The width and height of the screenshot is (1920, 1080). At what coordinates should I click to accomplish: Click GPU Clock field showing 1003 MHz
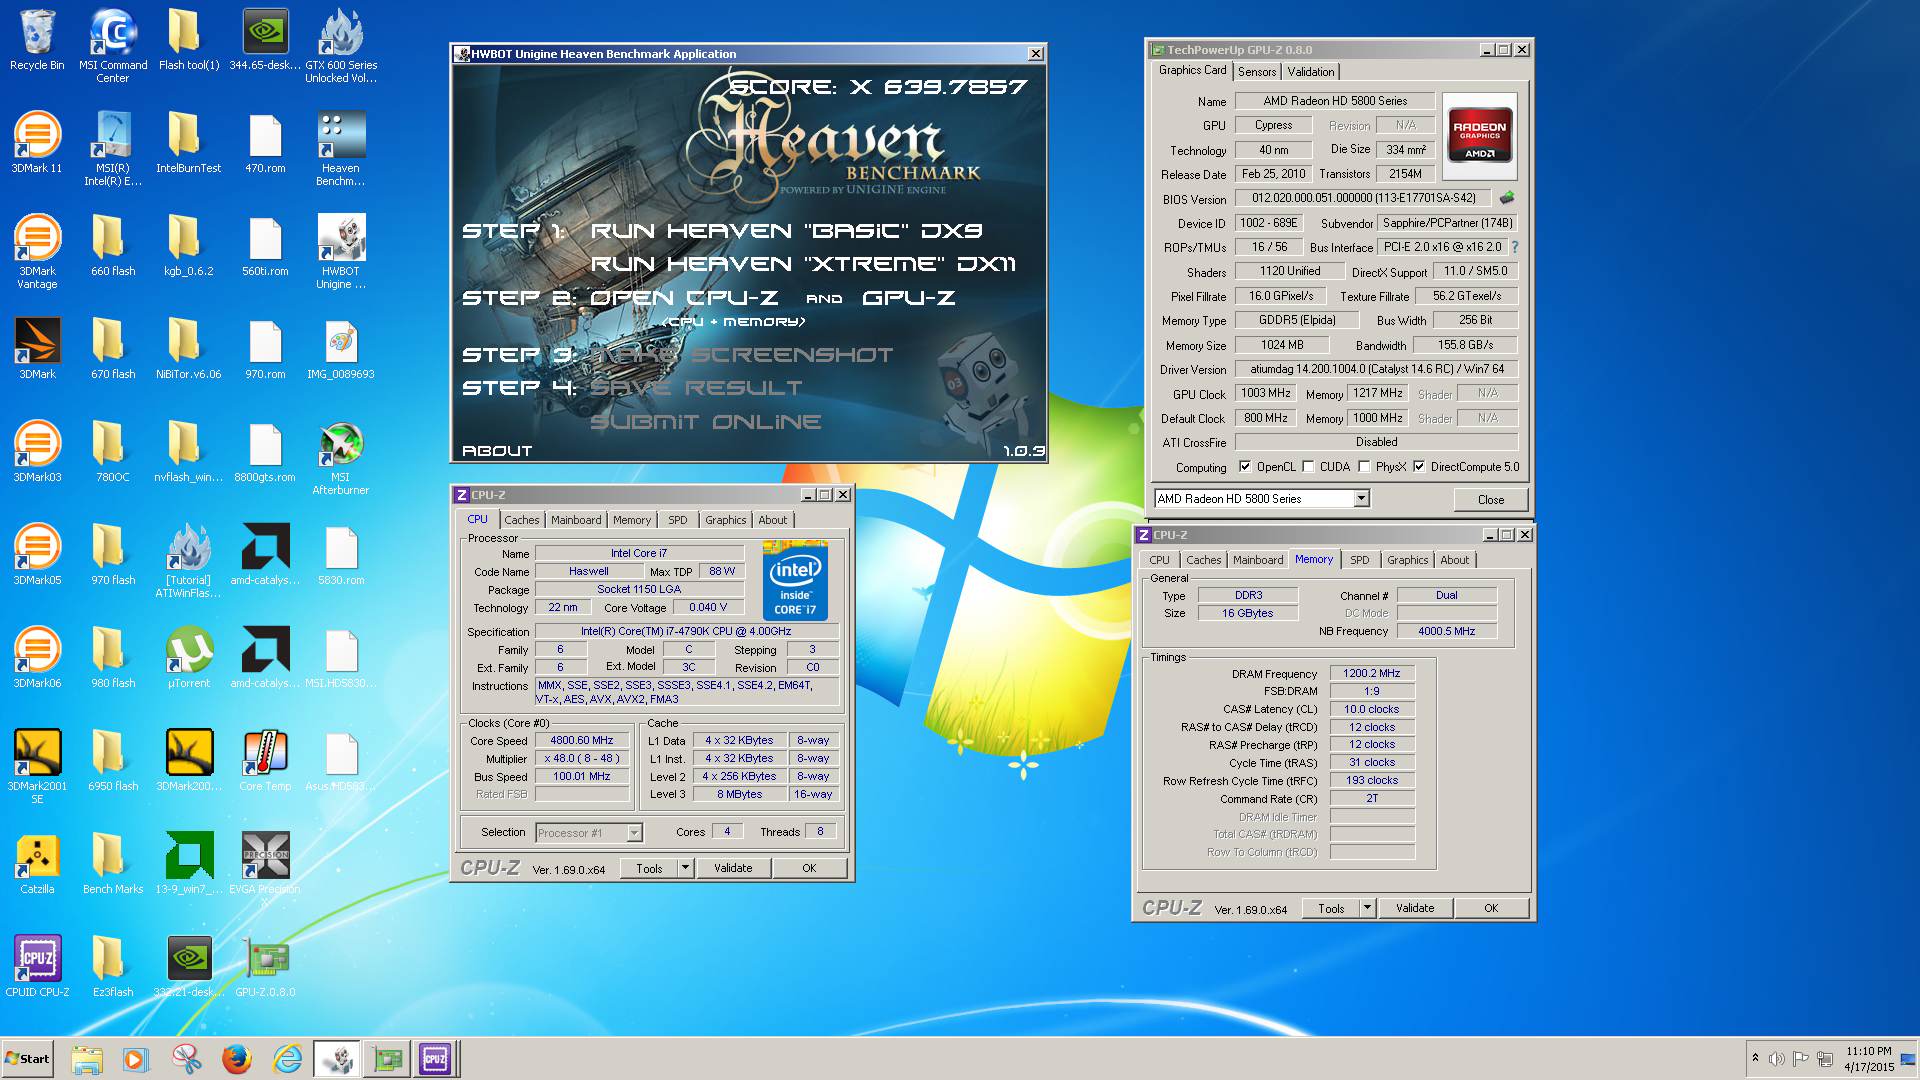(x=1265, y=394)
